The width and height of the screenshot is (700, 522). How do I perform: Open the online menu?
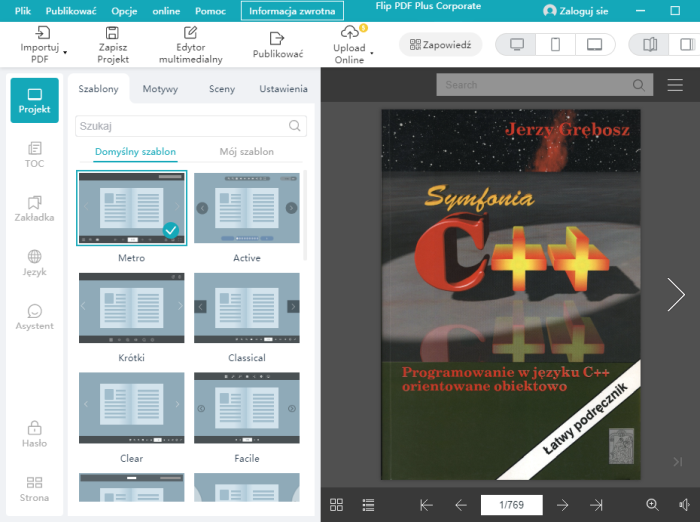[x=166, y=11]
